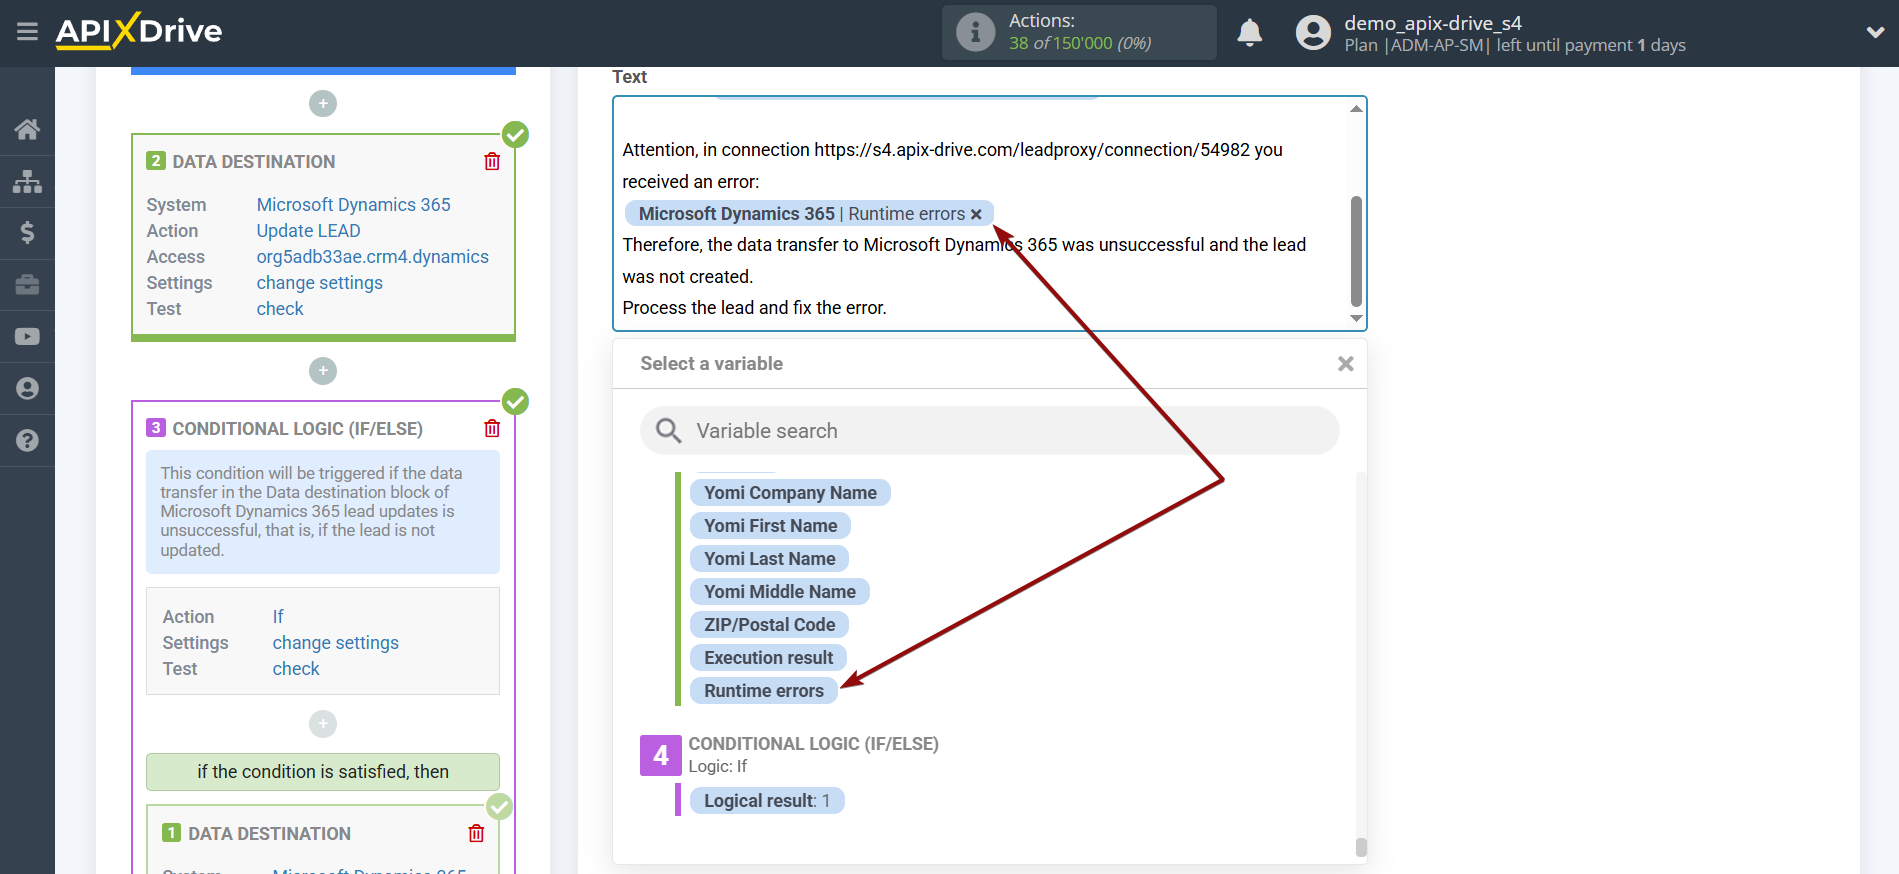Open notifications bell
This screenshot has height=874, width=1899.
pos(1249,32)
